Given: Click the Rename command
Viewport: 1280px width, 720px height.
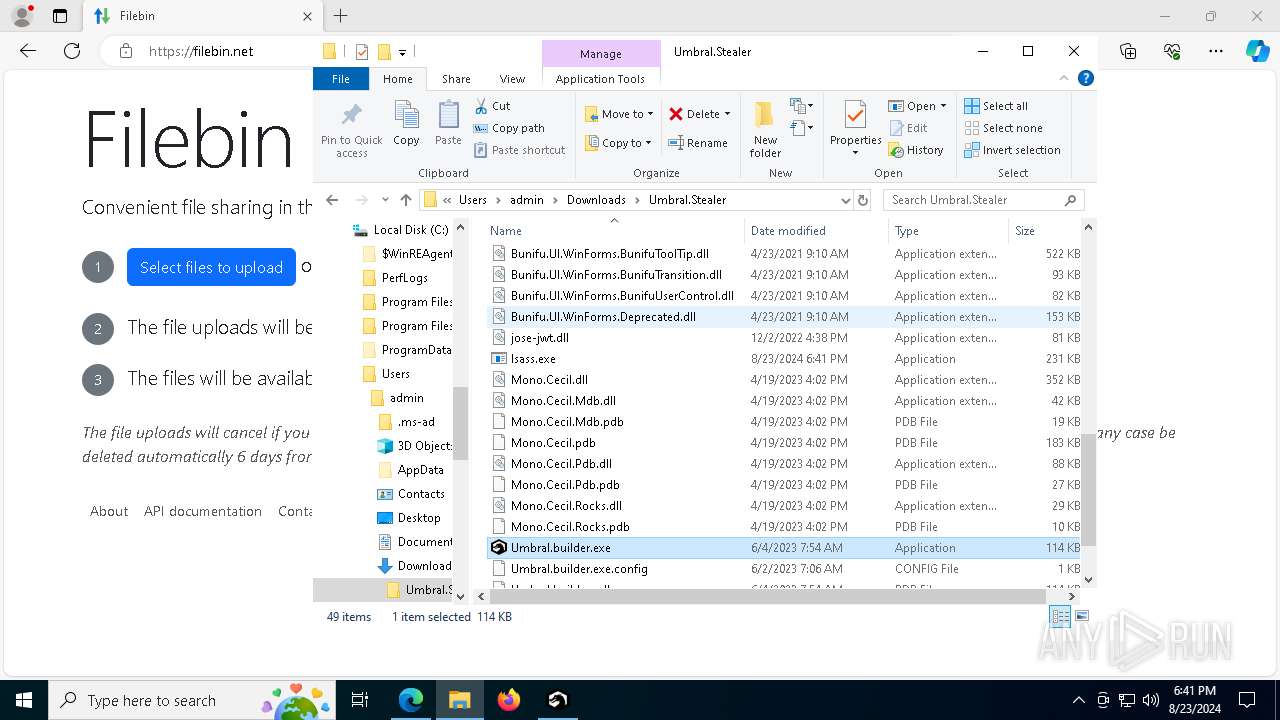Looking at the screenshot, I should click(698, 143).
